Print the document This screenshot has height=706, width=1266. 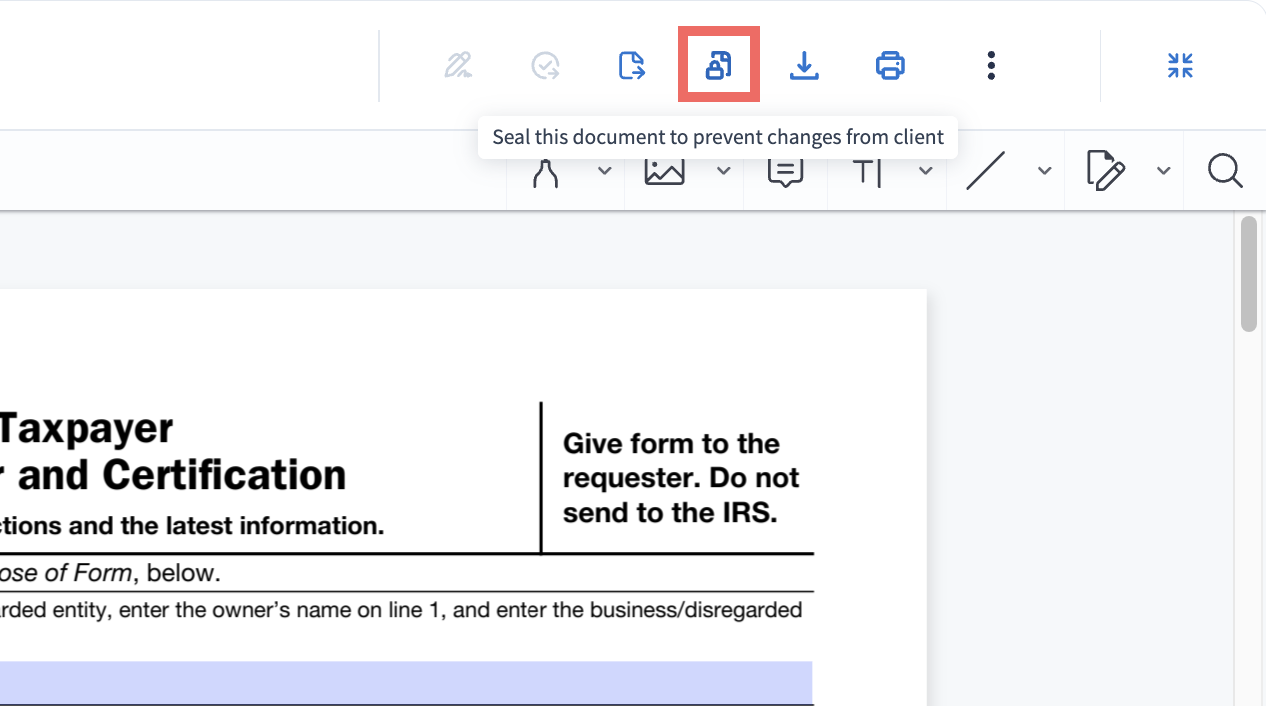(x=890, y=66)
